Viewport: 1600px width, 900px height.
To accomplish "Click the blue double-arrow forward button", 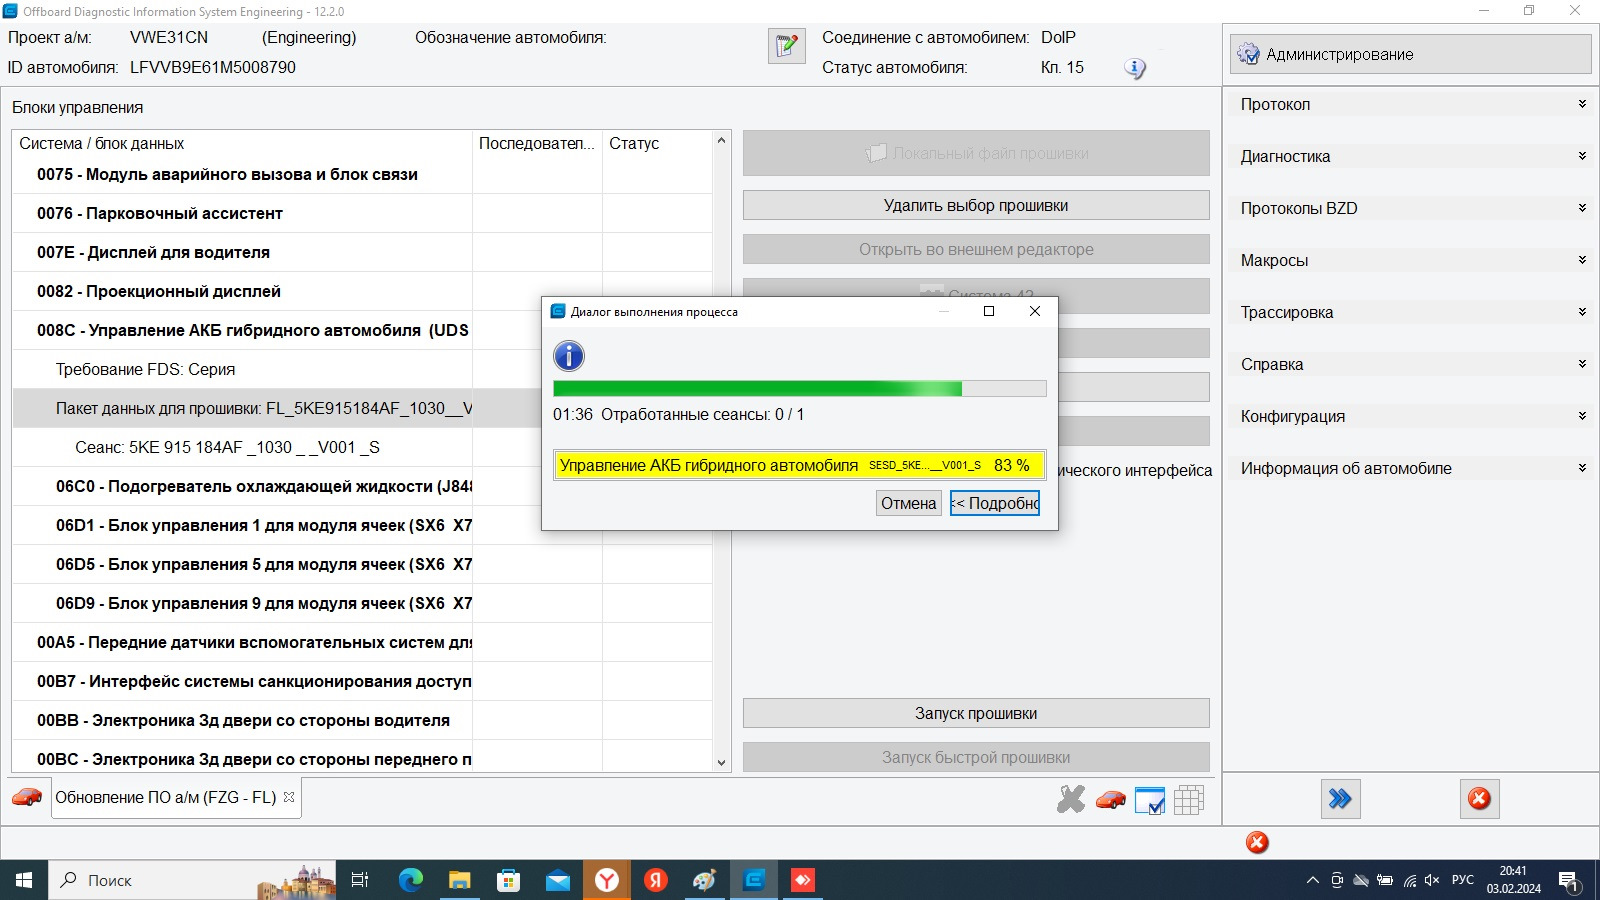I will 1340,799.
